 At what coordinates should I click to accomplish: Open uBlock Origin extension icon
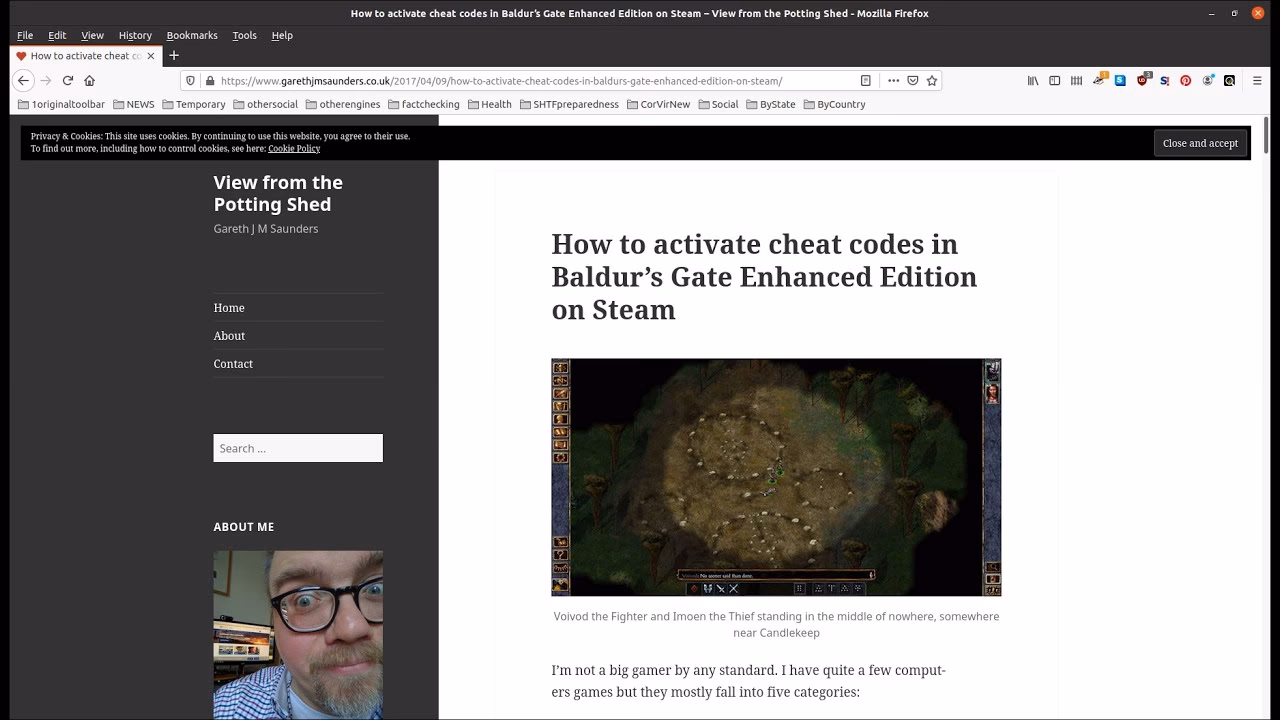pos(1143,79)
